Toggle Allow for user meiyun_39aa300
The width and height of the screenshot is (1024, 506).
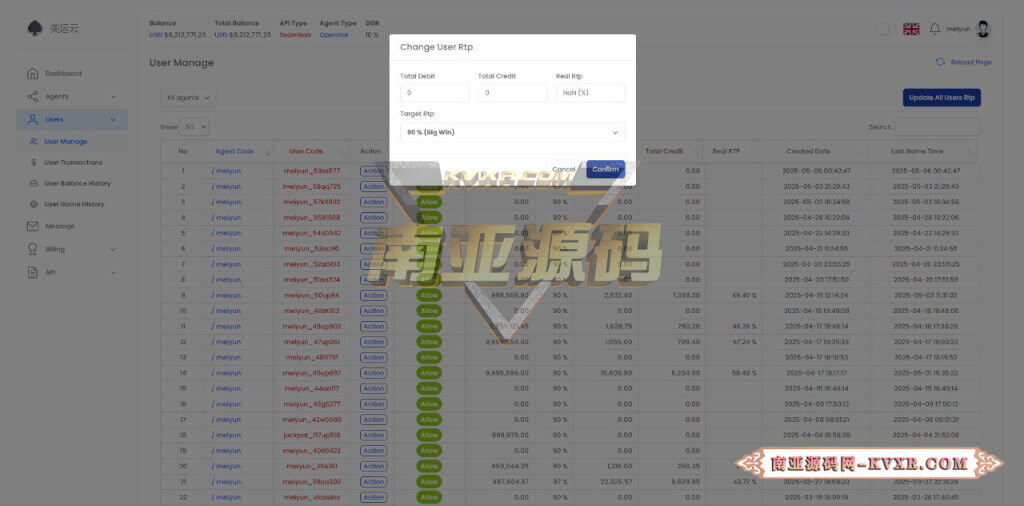(429, 482)
